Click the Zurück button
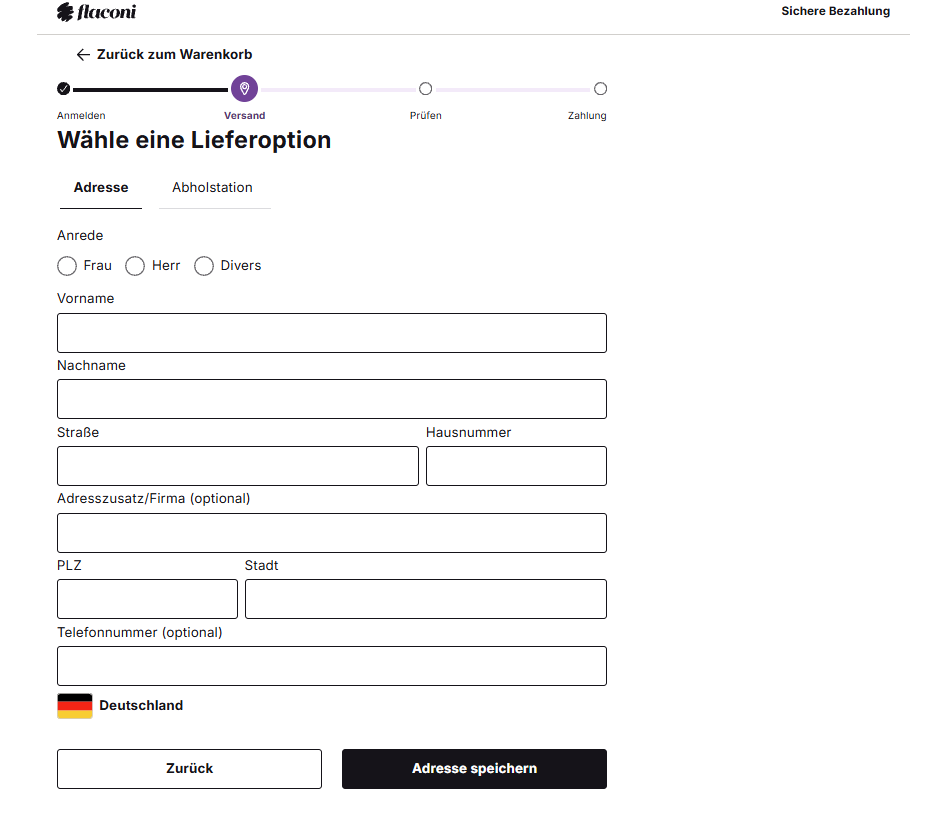Viewport: 945px width, 820px height. click(x=190, y=769)
